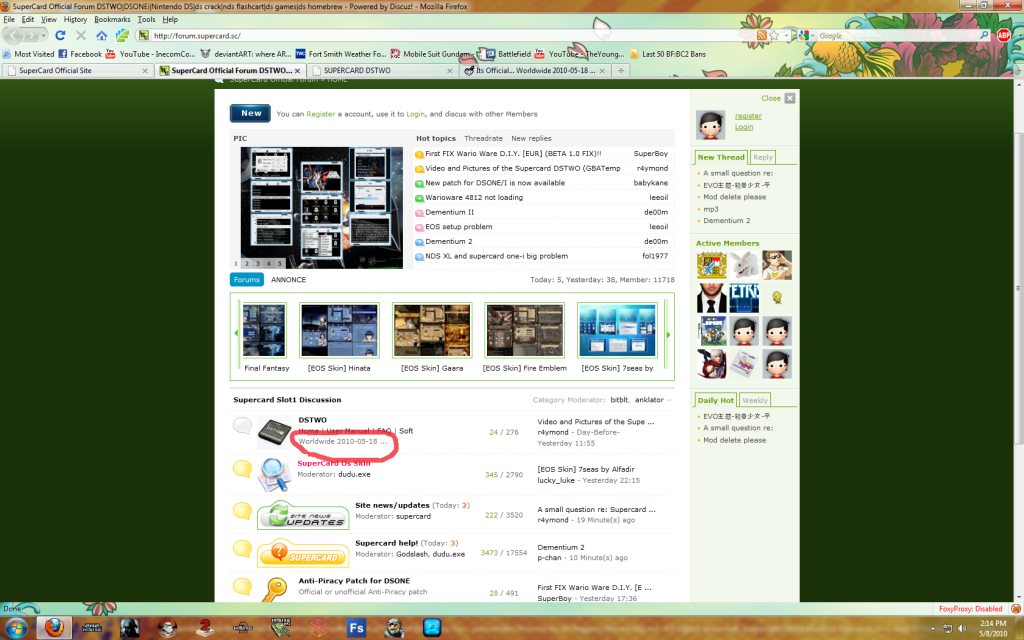Open new tab with plus button
This screenshot has height=640, width=1024.
tap(621, 71)
